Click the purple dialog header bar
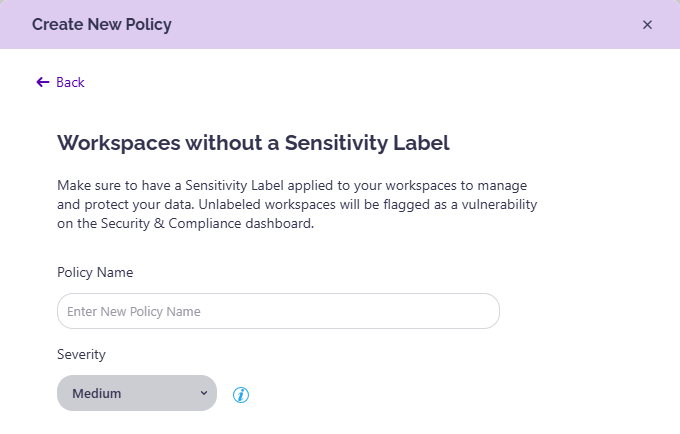The image size is (680, 434). coord(400,25)
